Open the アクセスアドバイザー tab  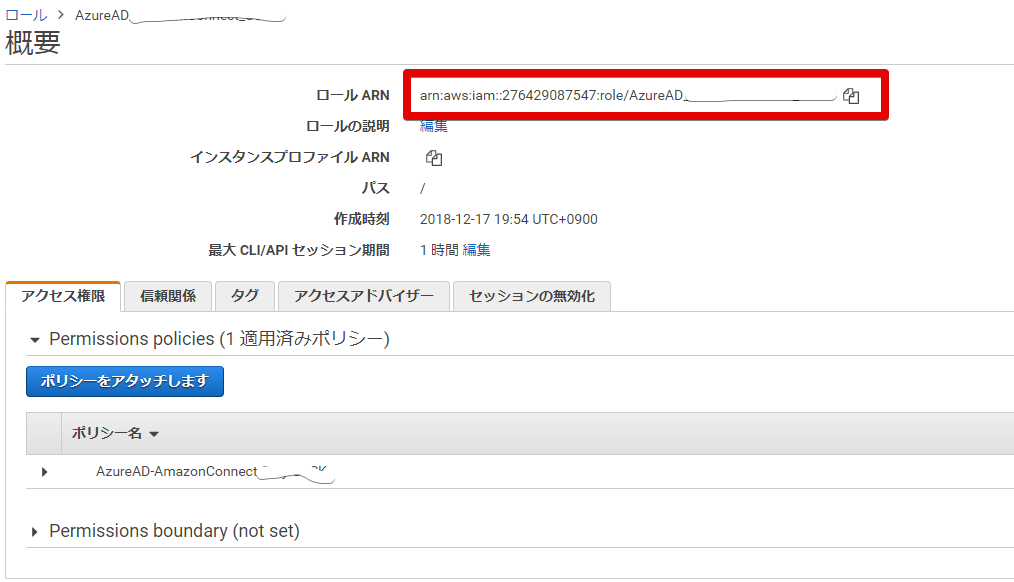[x=363, y=296]
